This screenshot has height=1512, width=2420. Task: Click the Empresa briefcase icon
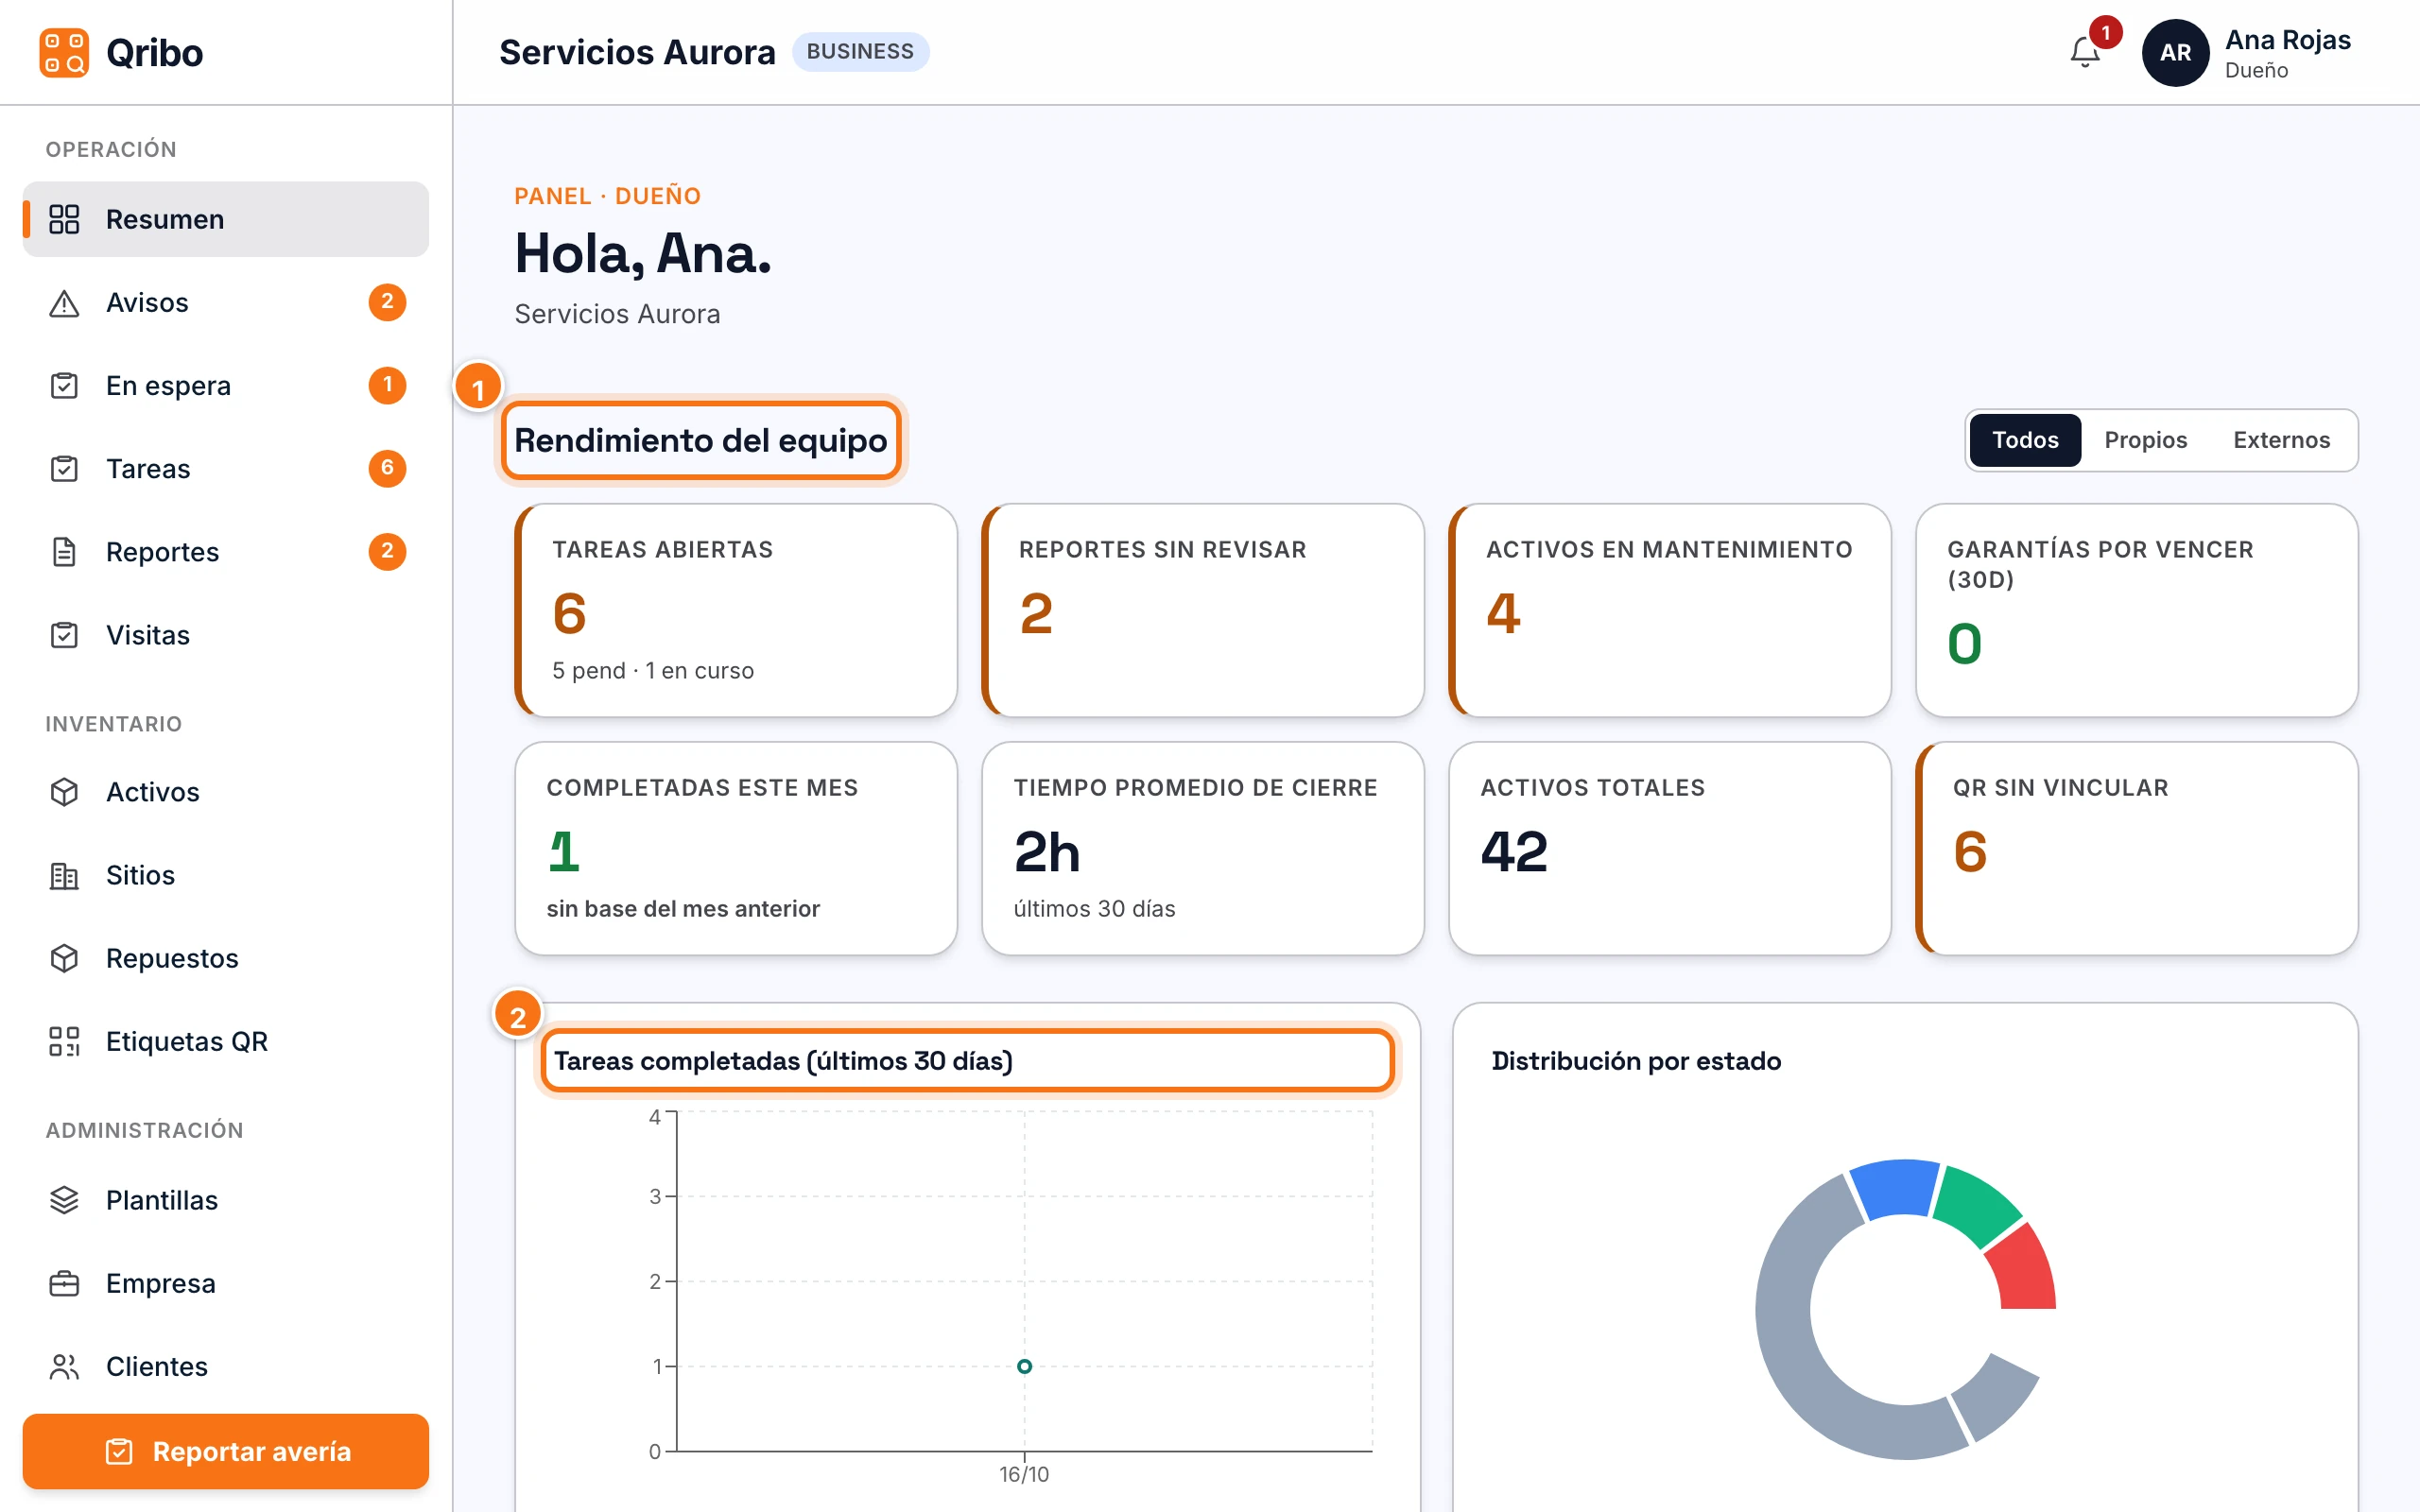click(64, 1283)
